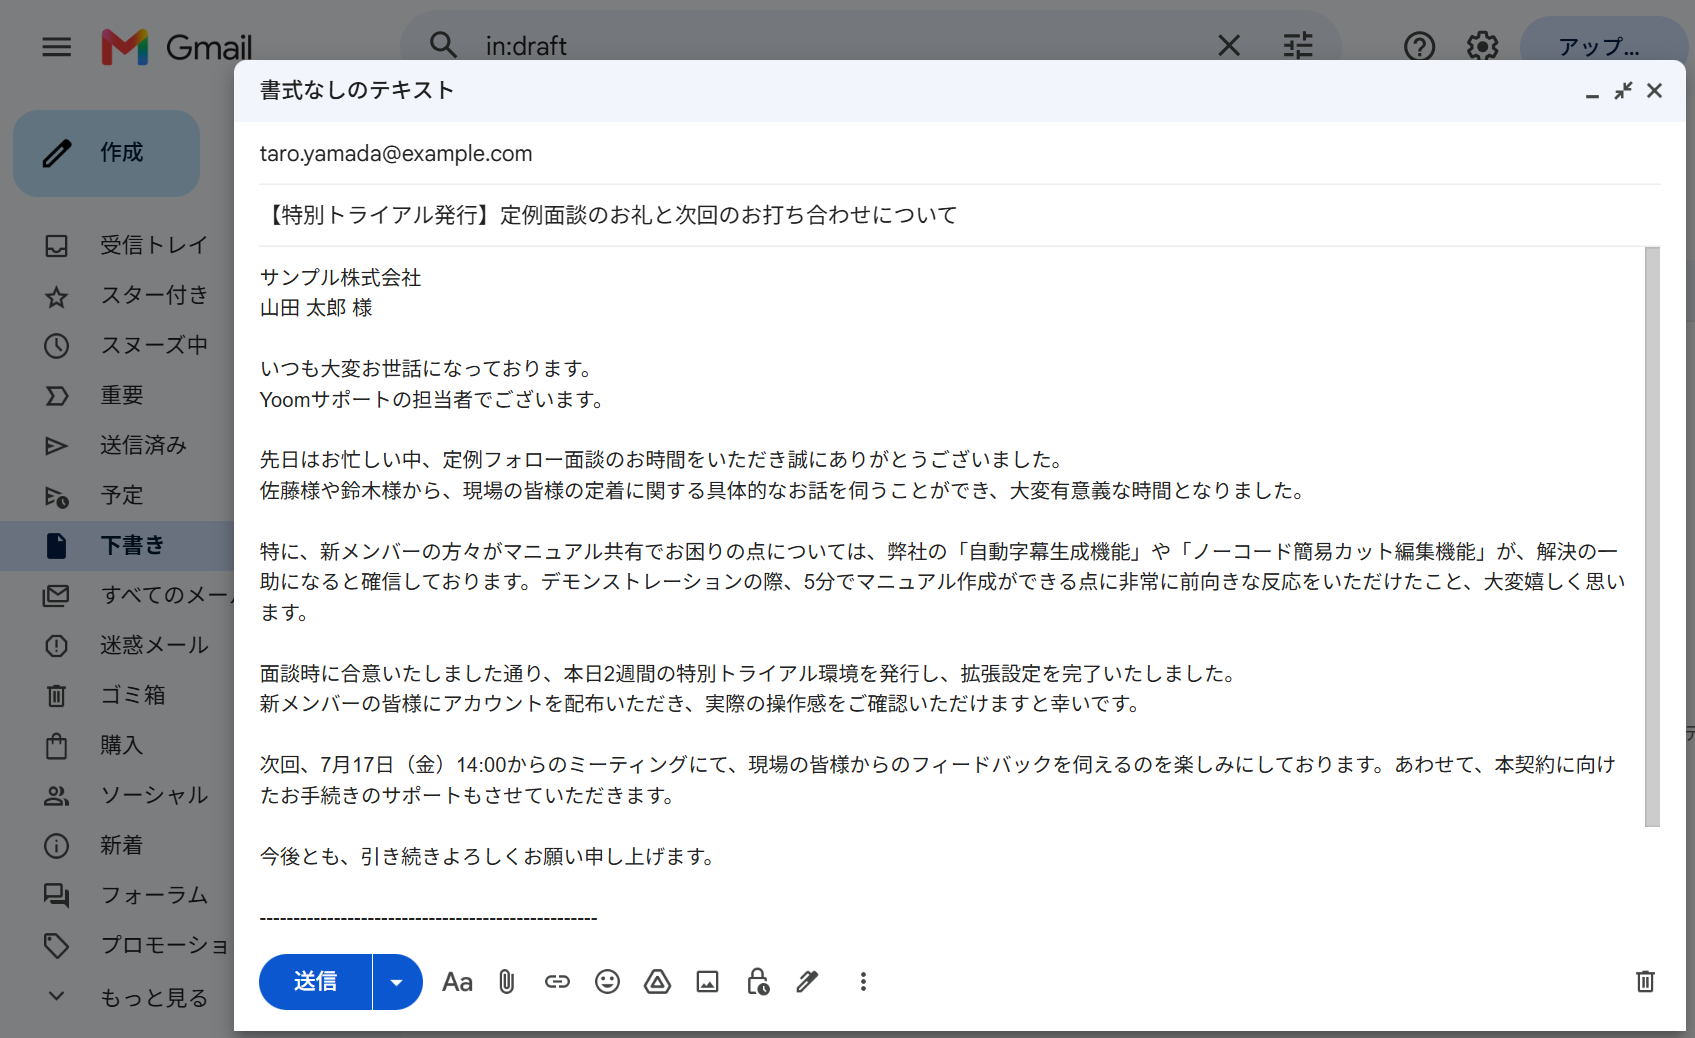This screenshot has width=1695, height=1038.
Task: Open the 予定 scheduled folder
Action: [118, 495]
